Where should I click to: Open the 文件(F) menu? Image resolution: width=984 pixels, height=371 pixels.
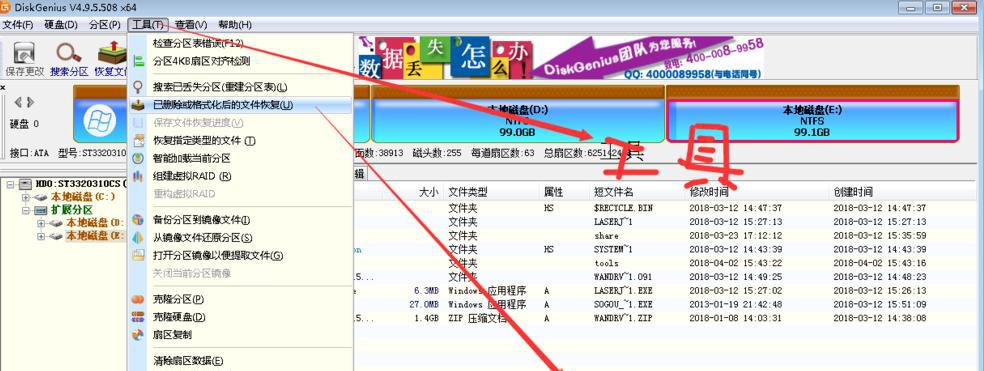pyautogui.click(x=18, y=24)
